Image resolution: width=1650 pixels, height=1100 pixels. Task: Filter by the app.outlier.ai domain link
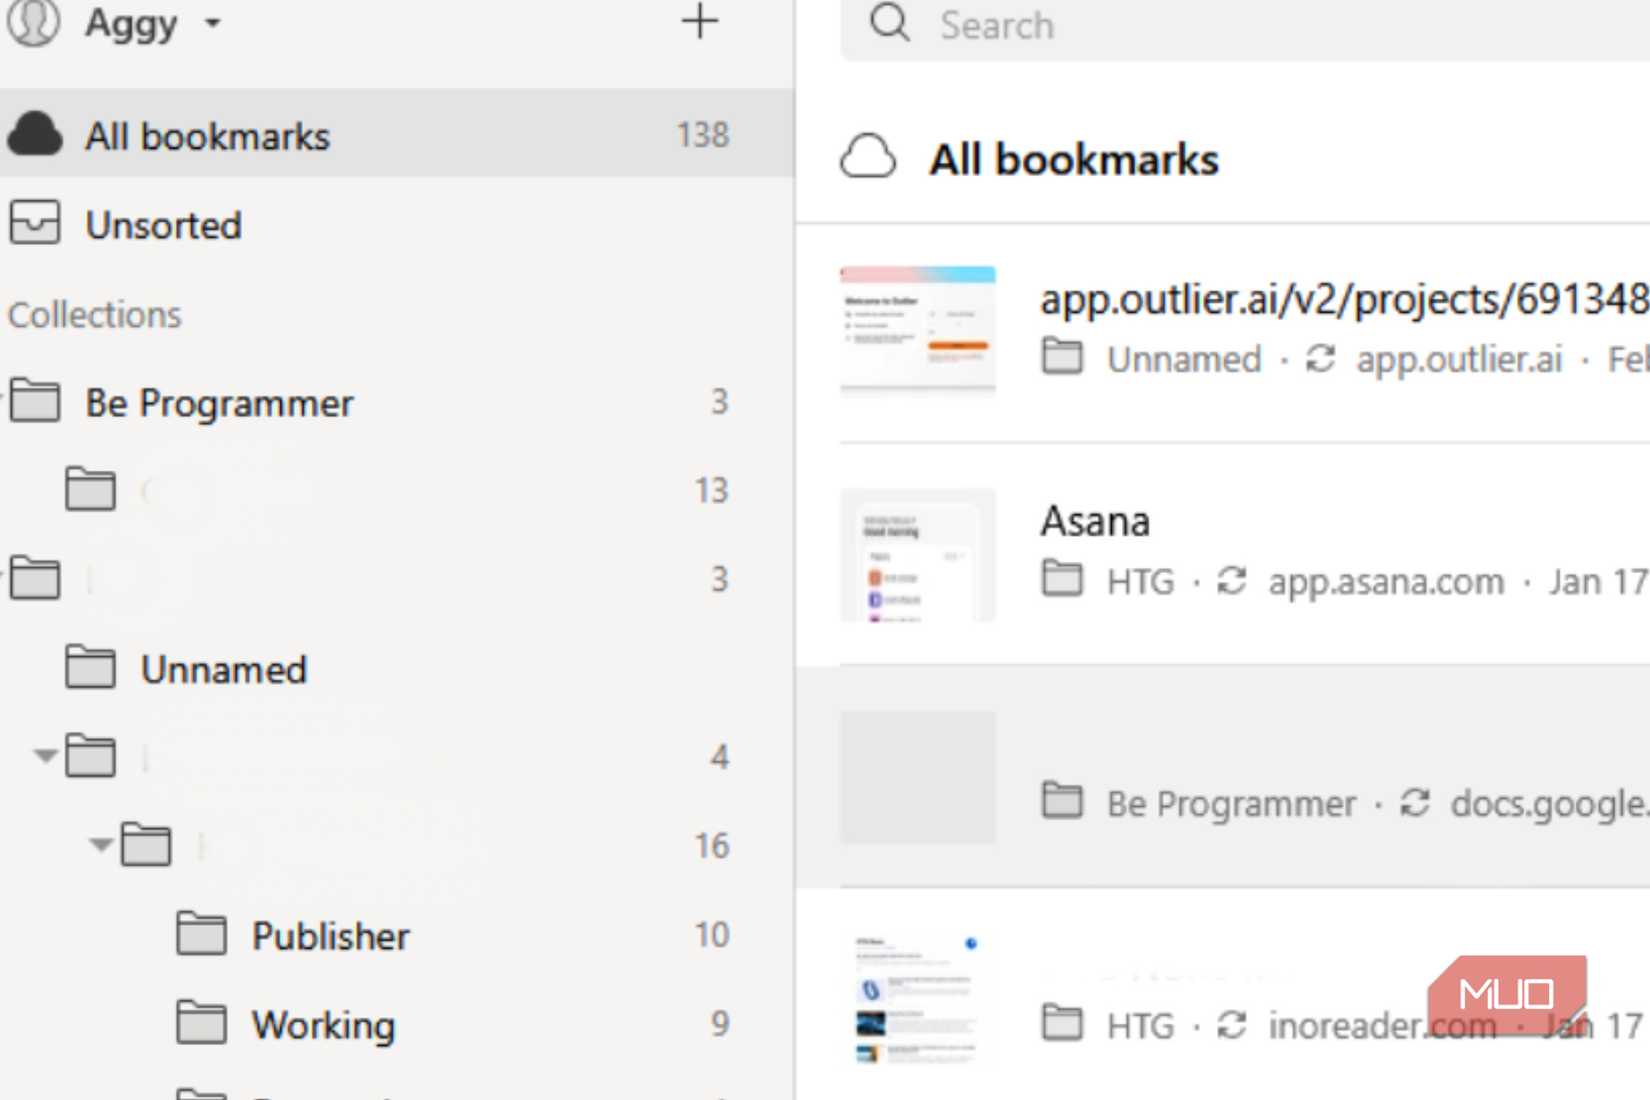(x=1459, y=359)
